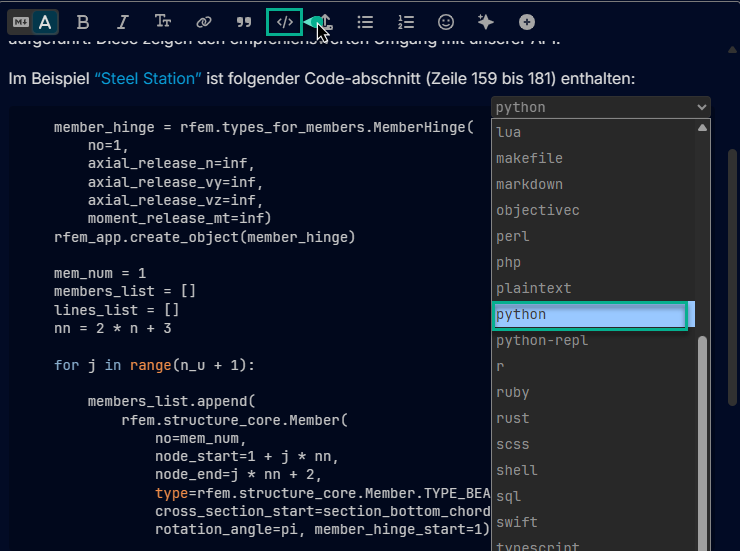
Task: Apply italic formatting
Action: [x=122, y=21]
